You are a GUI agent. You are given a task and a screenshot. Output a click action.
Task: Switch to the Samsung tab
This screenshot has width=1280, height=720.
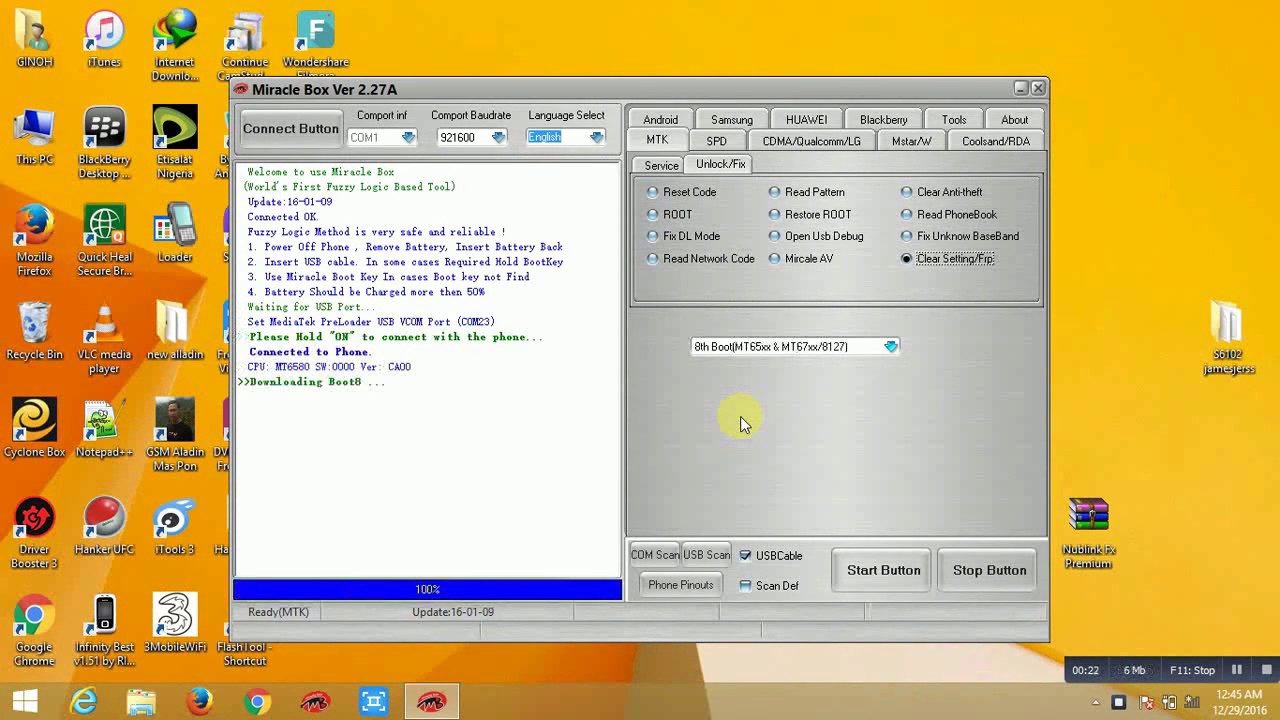pos(732,120)
